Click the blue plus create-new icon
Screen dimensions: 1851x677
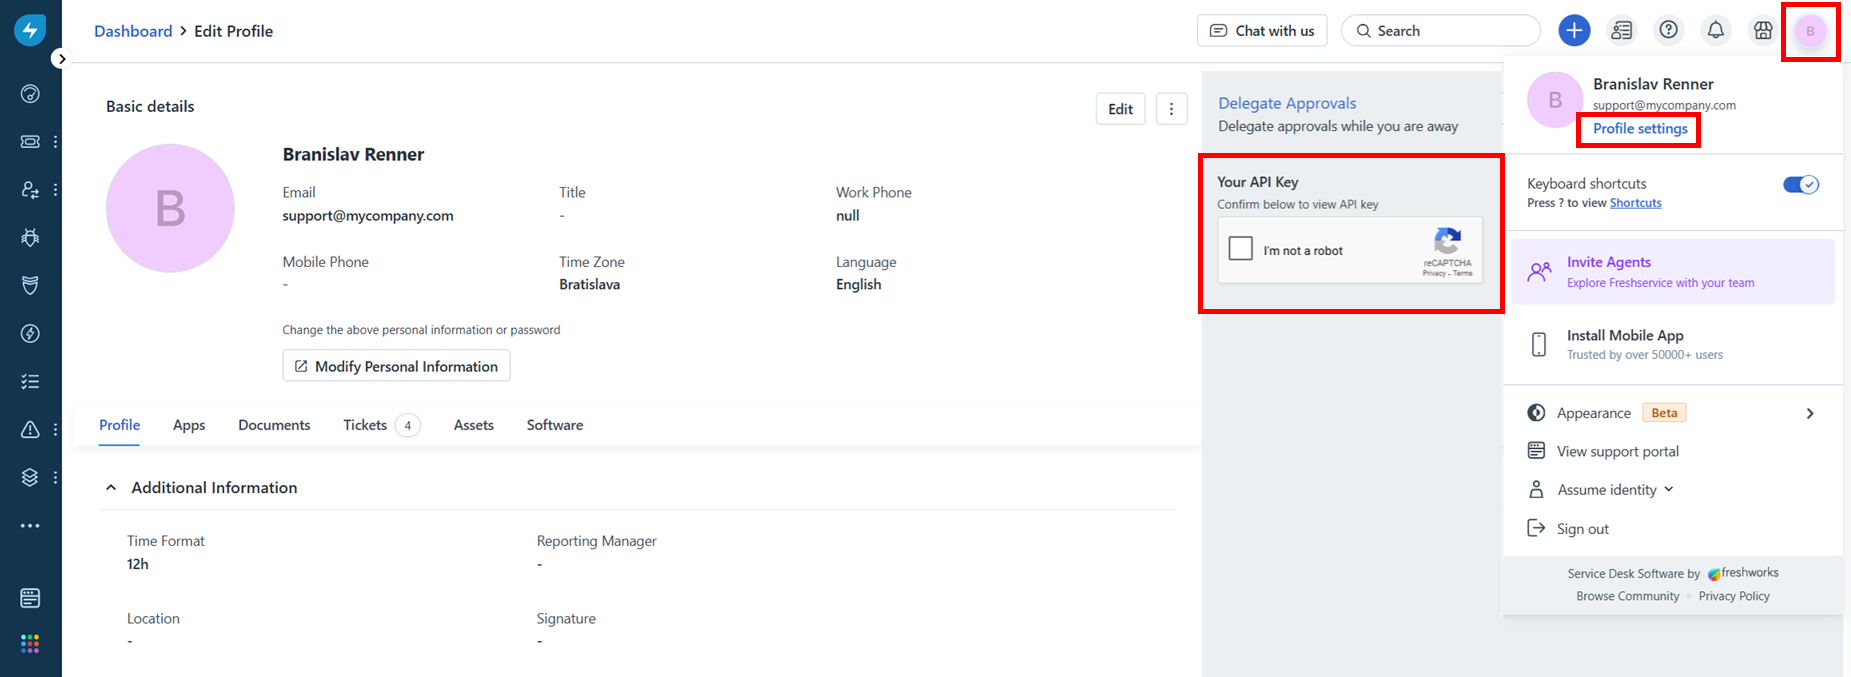tap(1574, 31)
